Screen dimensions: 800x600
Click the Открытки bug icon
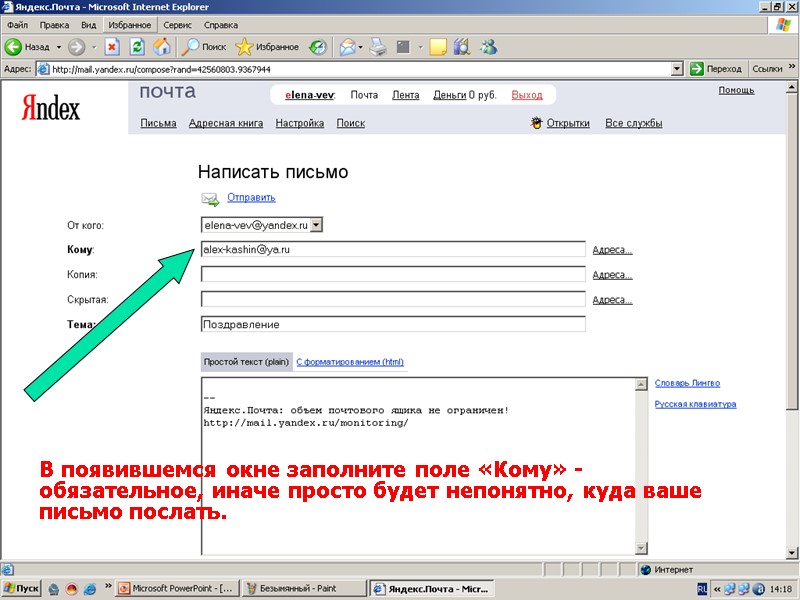[536, 123]
